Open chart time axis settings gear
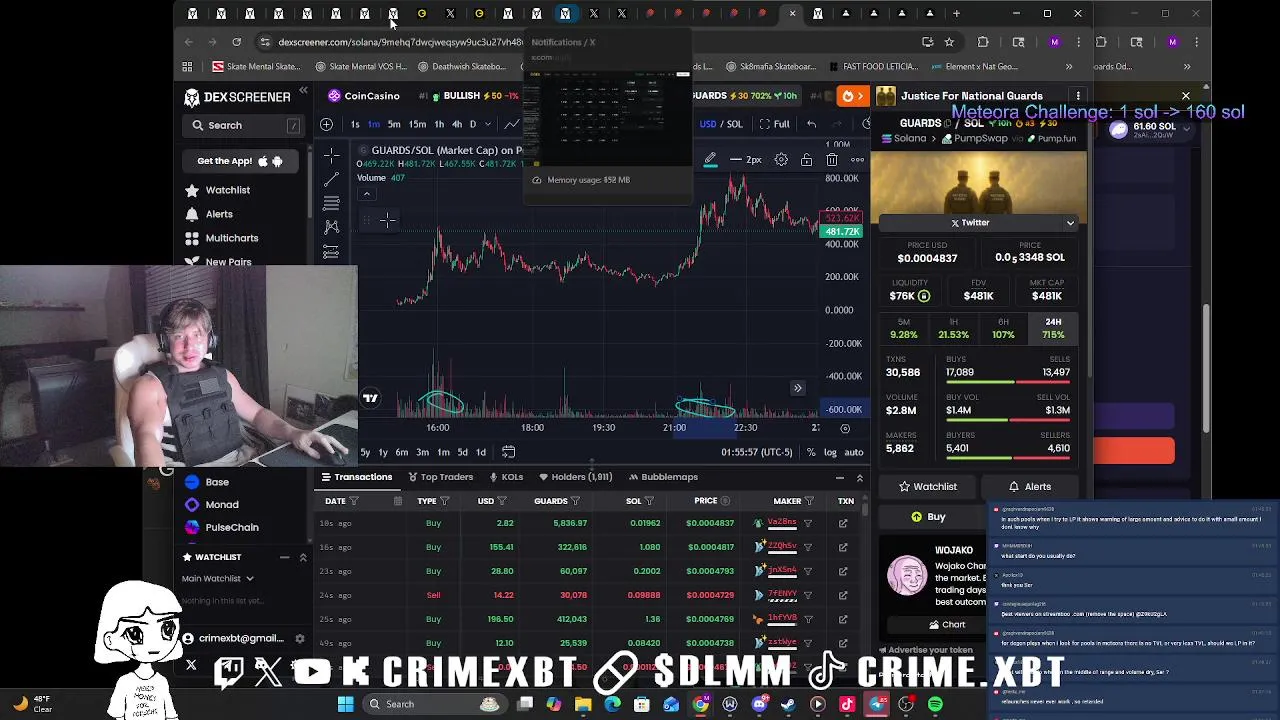1280x720 pixels. pos(845,428)
